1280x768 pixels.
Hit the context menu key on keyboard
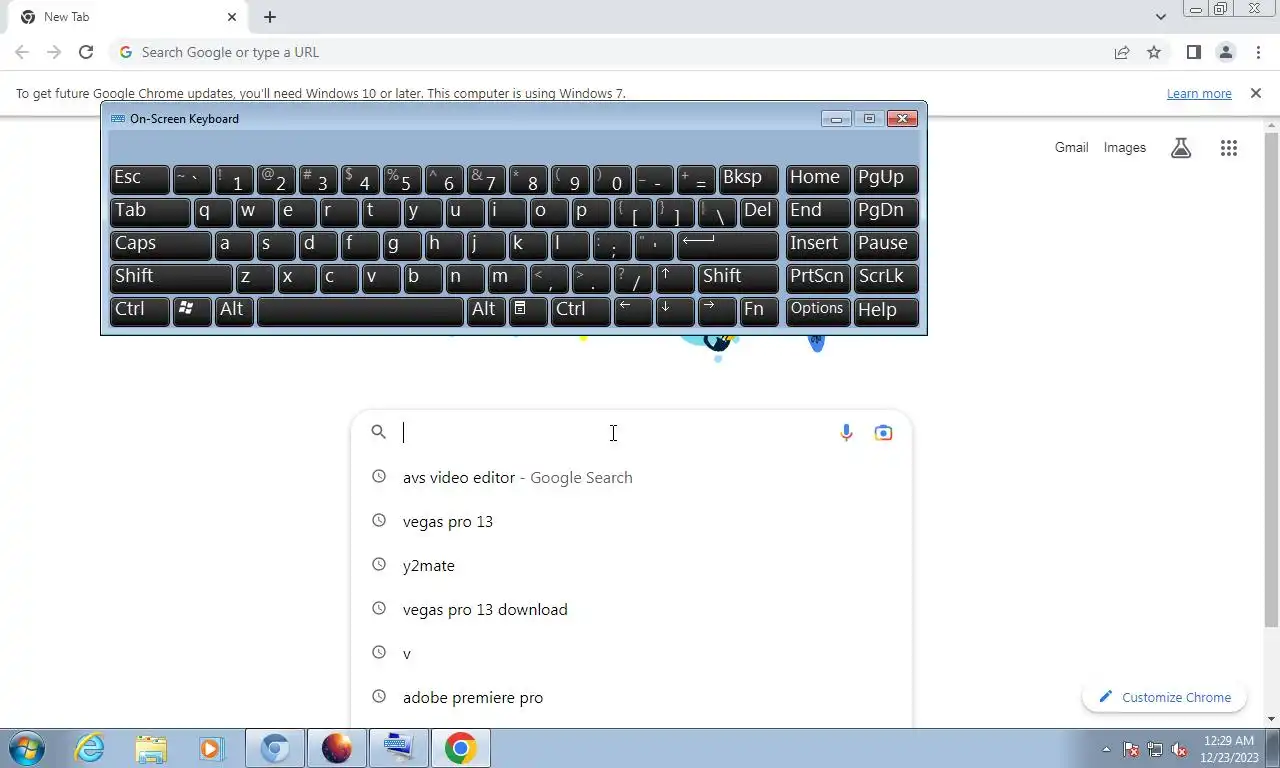pyautogui.click(x=528, y=311)
